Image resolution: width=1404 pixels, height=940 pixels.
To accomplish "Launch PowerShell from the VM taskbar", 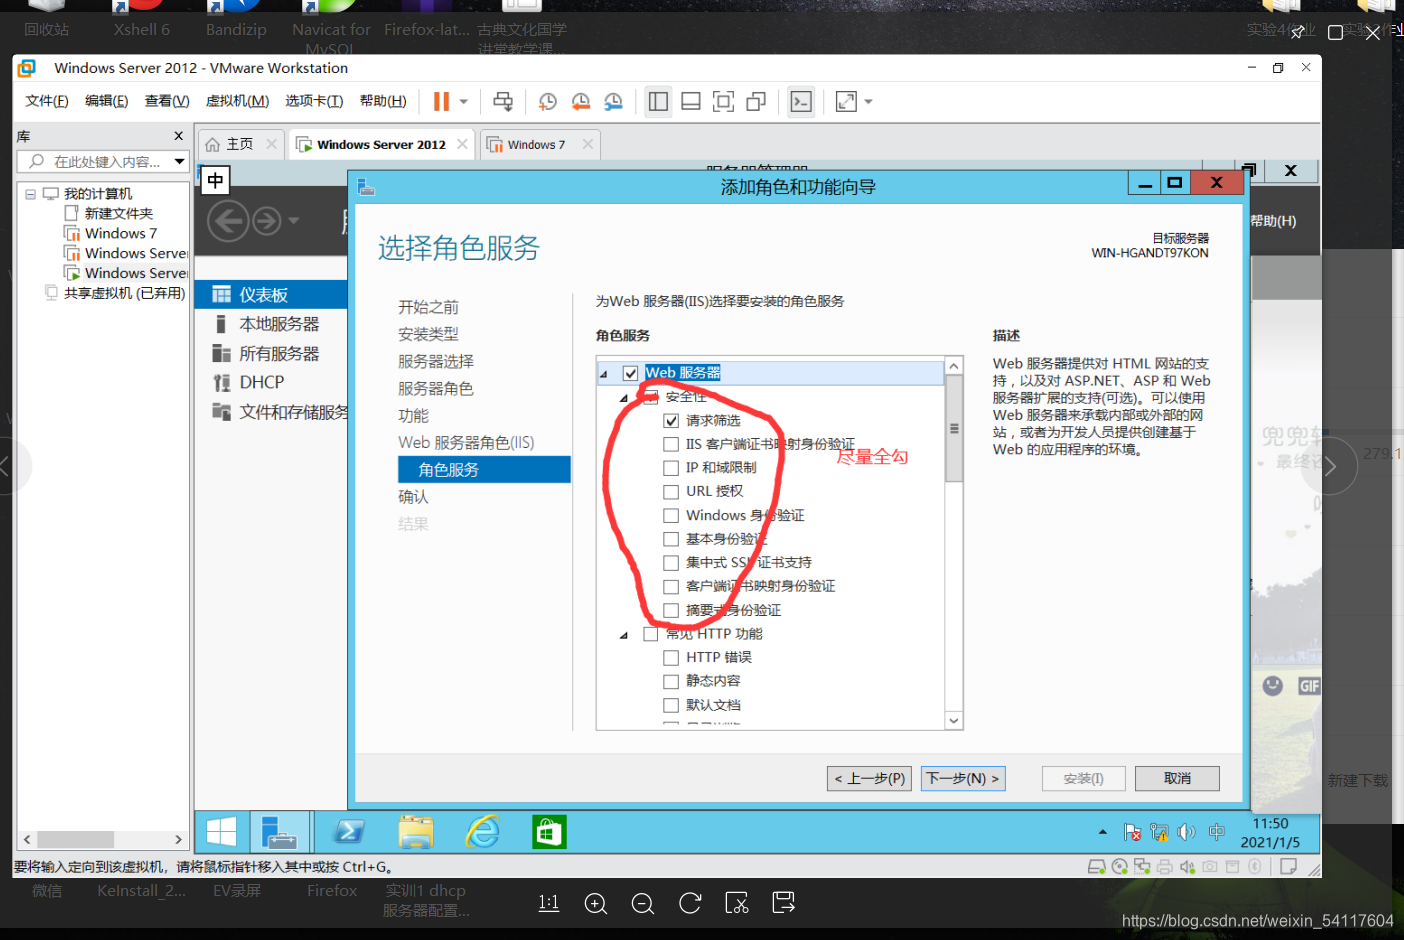I will point(349,832).
